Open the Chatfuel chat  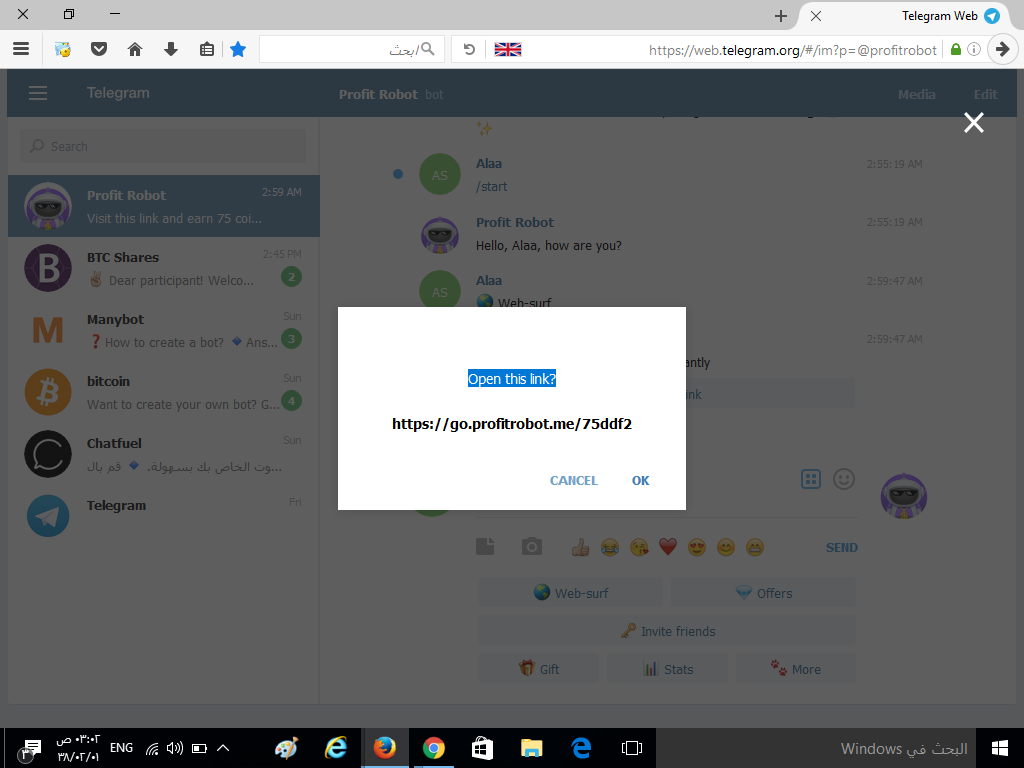(164, 454)
